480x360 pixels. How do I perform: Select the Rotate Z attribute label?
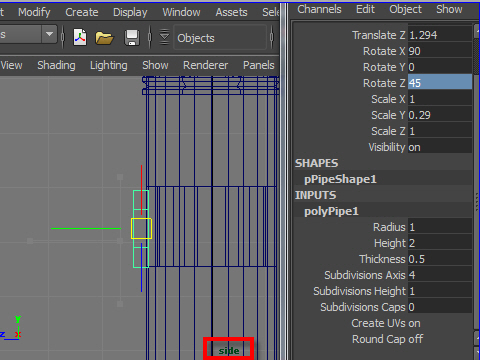pyautogui.click(x=384, y=83)
